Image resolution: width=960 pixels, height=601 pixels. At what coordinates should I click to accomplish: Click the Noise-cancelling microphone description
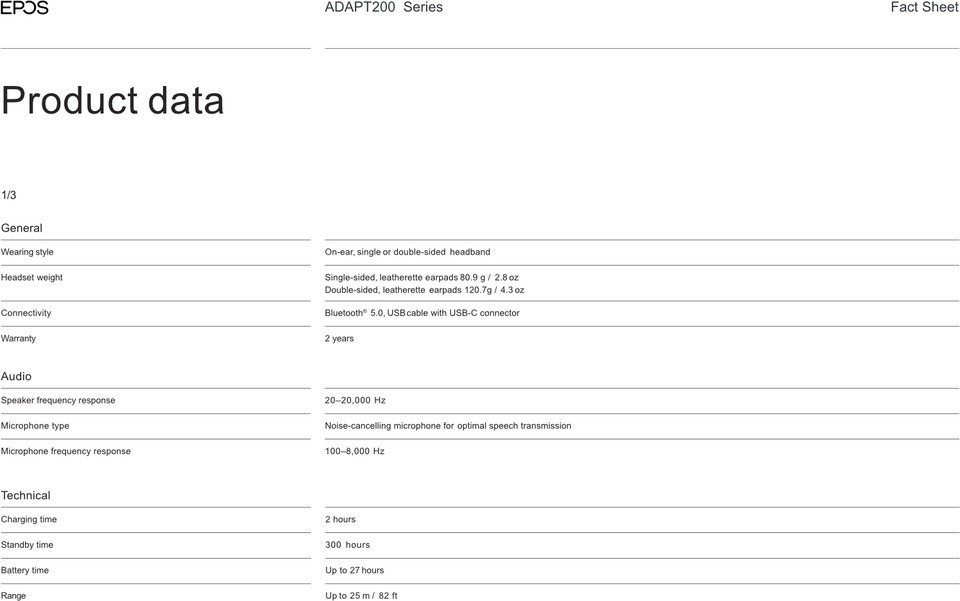[x=448, y=426]
